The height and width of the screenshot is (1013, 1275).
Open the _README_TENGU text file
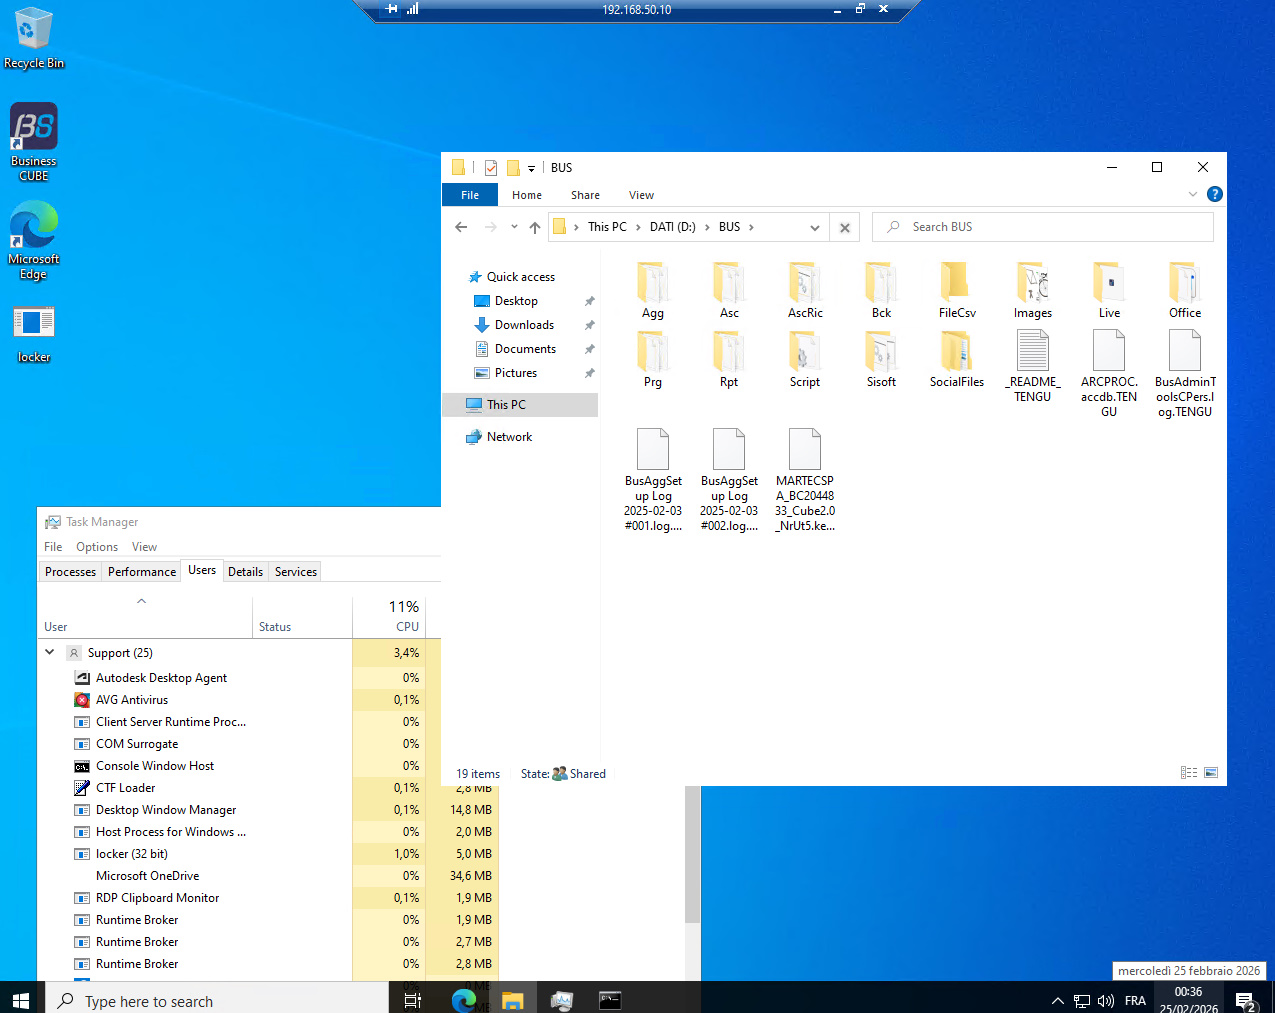click(1032, 367)
